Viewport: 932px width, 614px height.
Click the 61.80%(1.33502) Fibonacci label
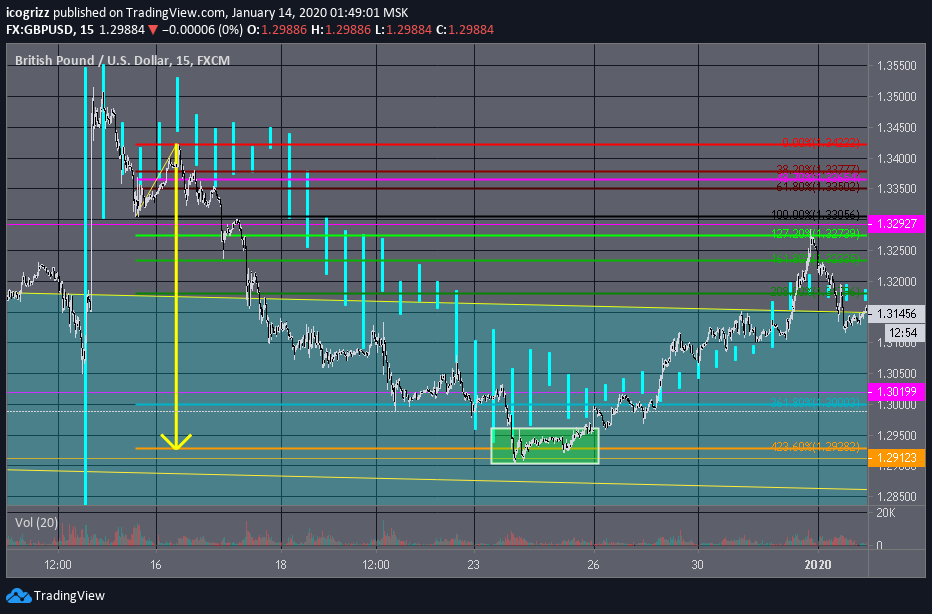pos(818,187)
